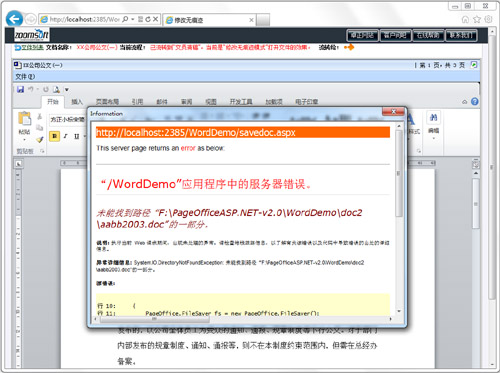This screenshot has width=500, height=373.
Task: Click the tab selector at ruler corner
Action: [18, 163]
